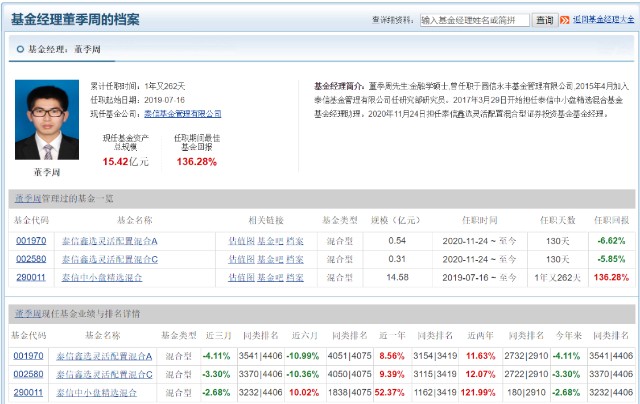This screenshot has width=640, height=404.
Task: Focus the fund manager name search field
Action: [473, 19]
